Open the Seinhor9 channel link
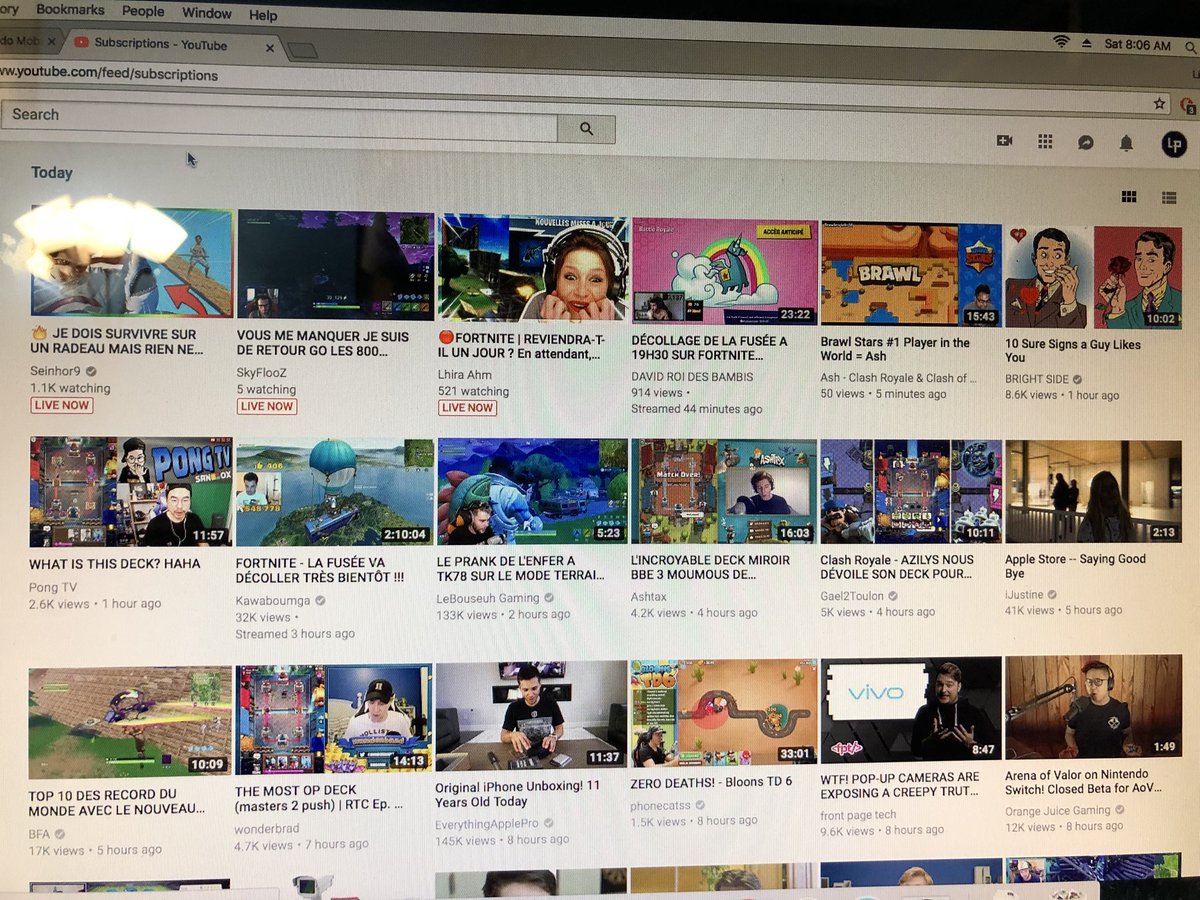Image resolution: width=1200 pixels, height=900 pixels. 56,371
